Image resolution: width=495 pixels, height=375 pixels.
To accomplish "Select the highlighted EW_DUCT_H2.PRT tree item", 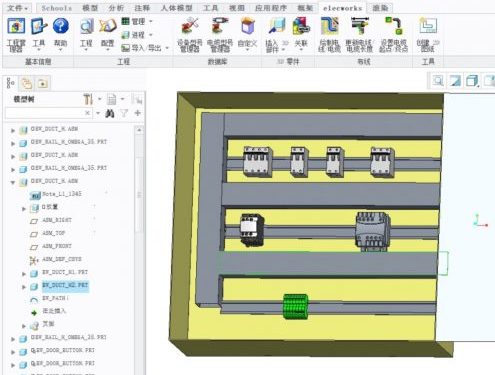I will (x=65, y=285).
